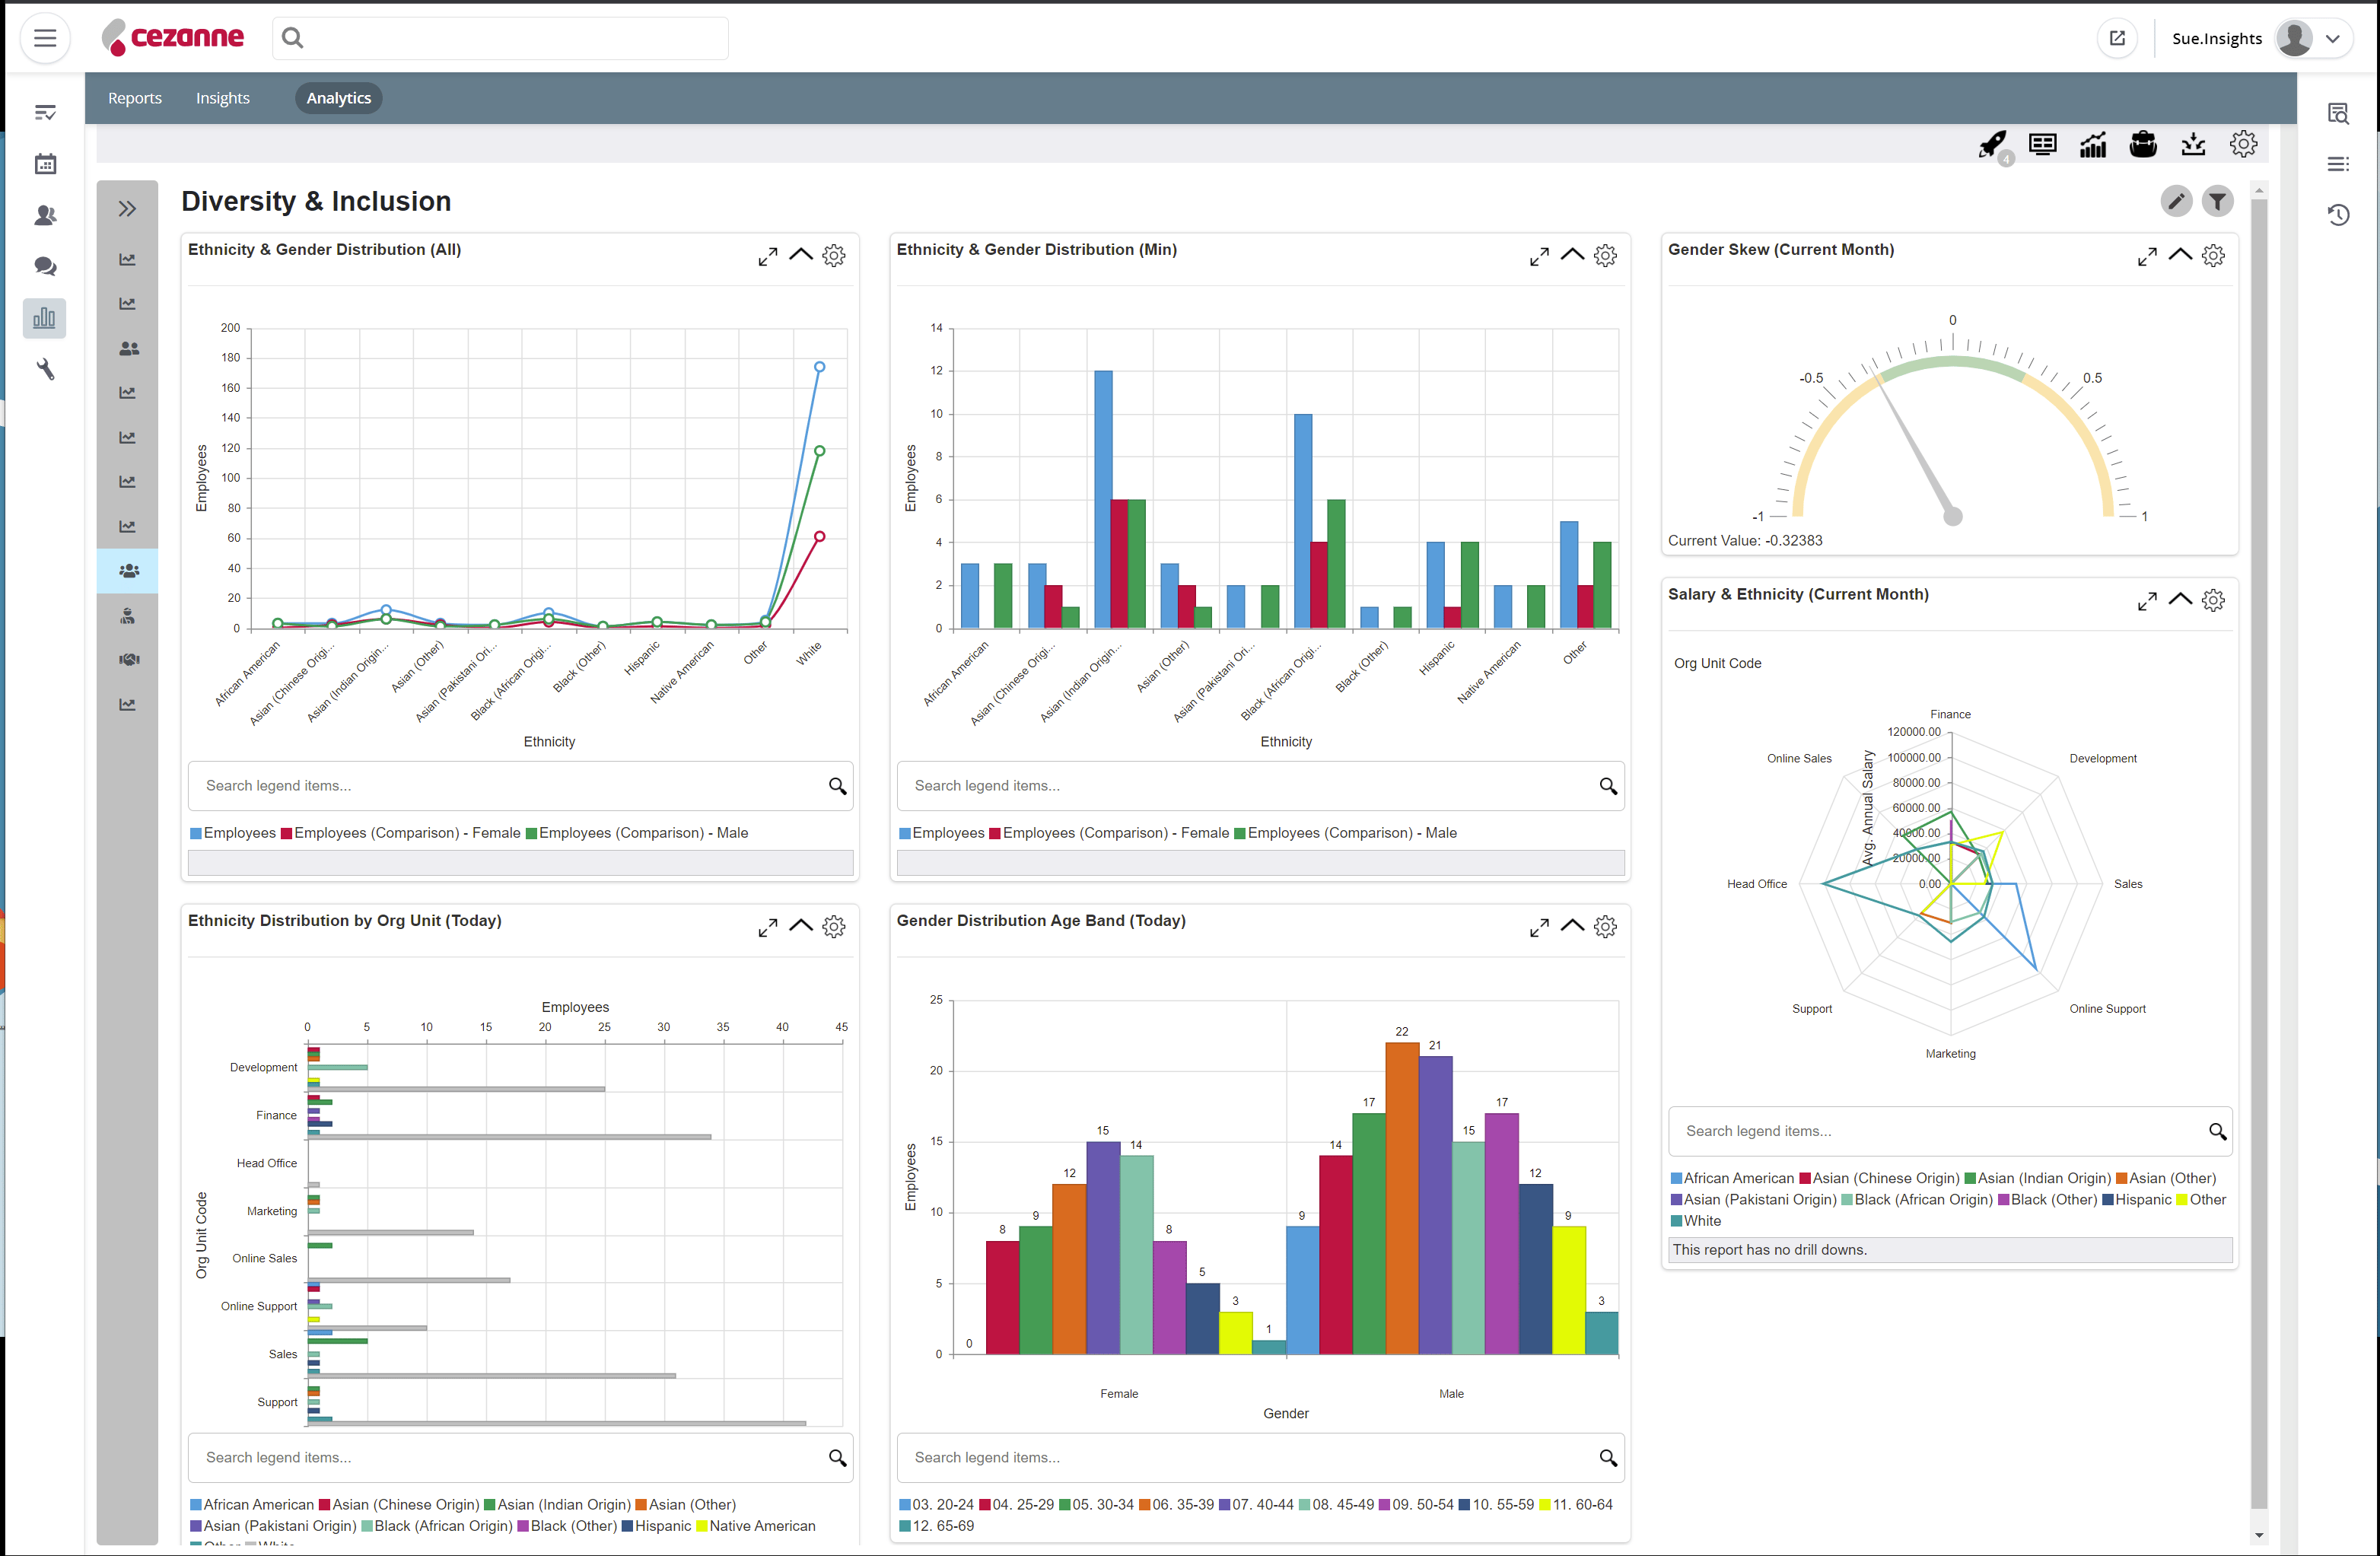Expand the collapsed side panel double chevron
The image size is (2380, 1556).
(127, 209)
